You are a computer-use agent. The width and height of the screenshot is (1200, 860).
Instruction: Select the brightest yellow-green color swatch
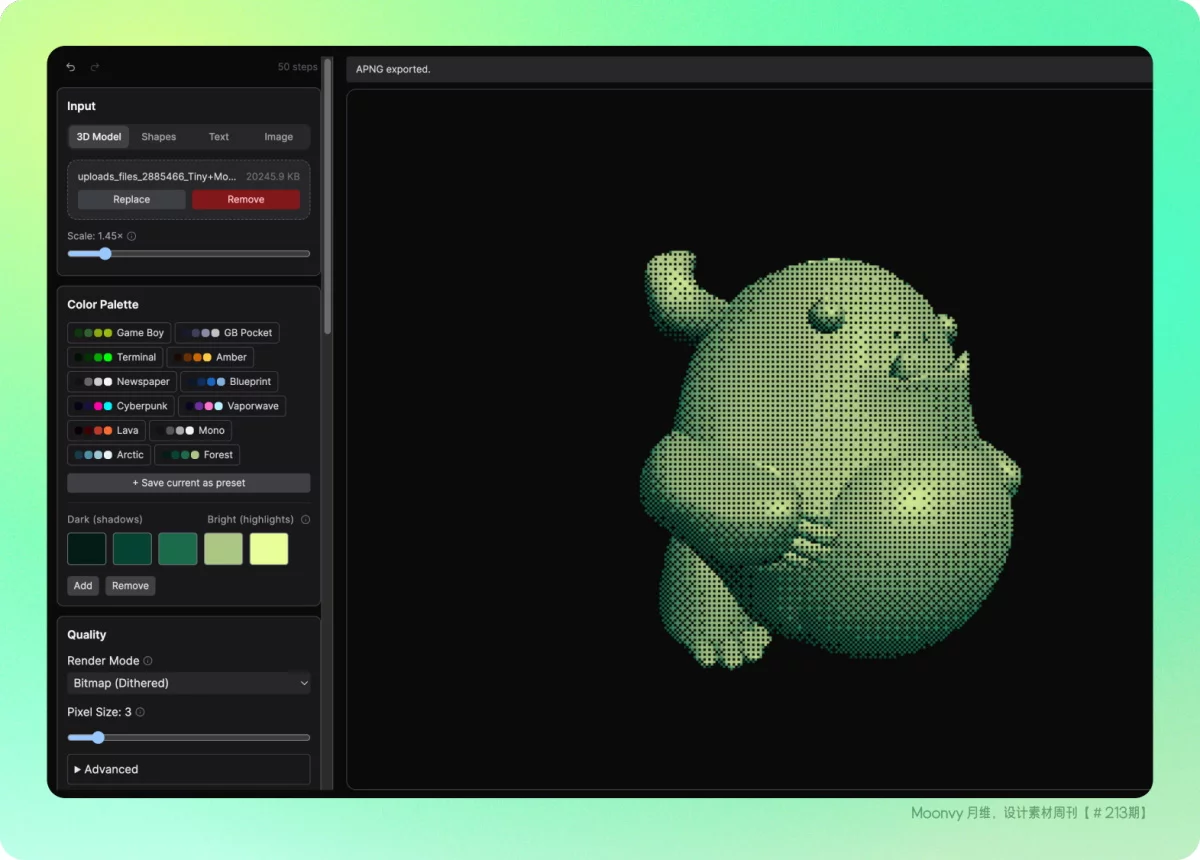(269, 549)
